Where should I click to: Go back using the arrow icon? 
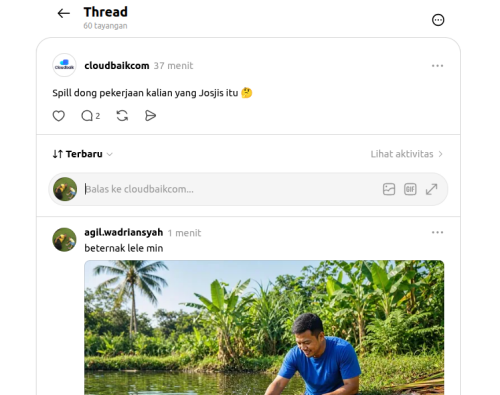63,13
